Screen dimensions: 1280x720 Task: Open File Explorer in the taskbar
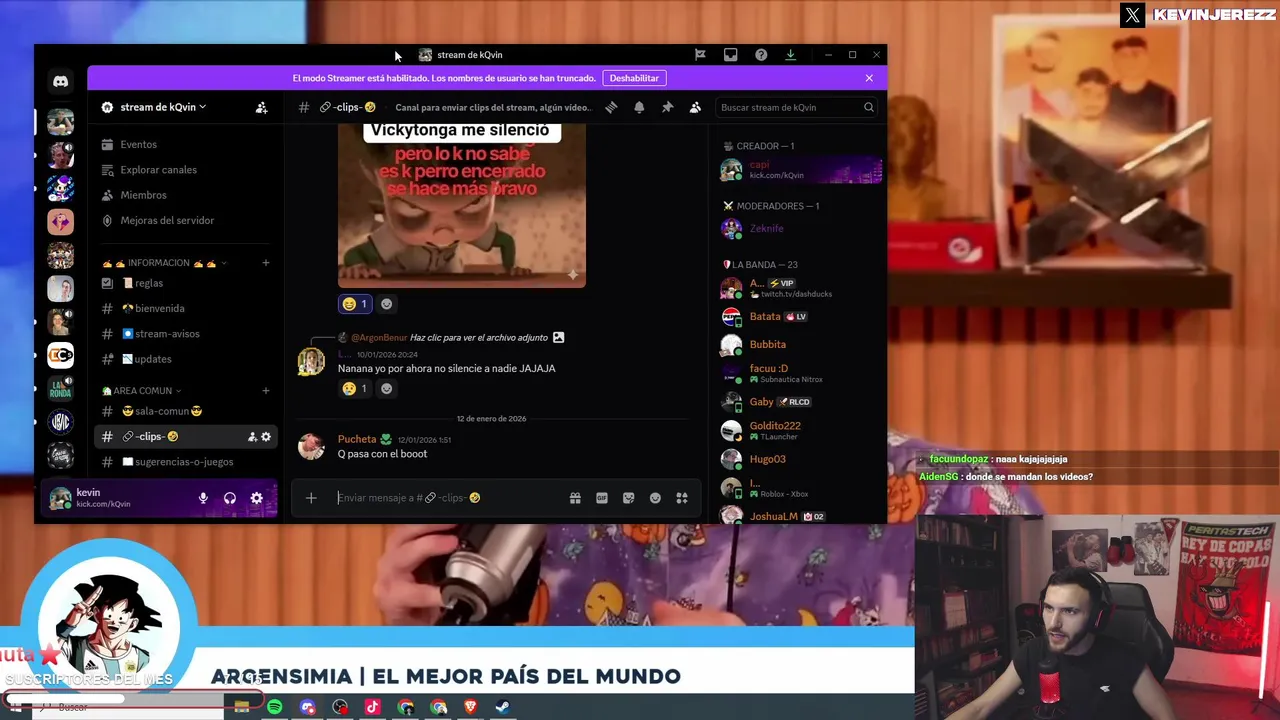click(241, 707)
